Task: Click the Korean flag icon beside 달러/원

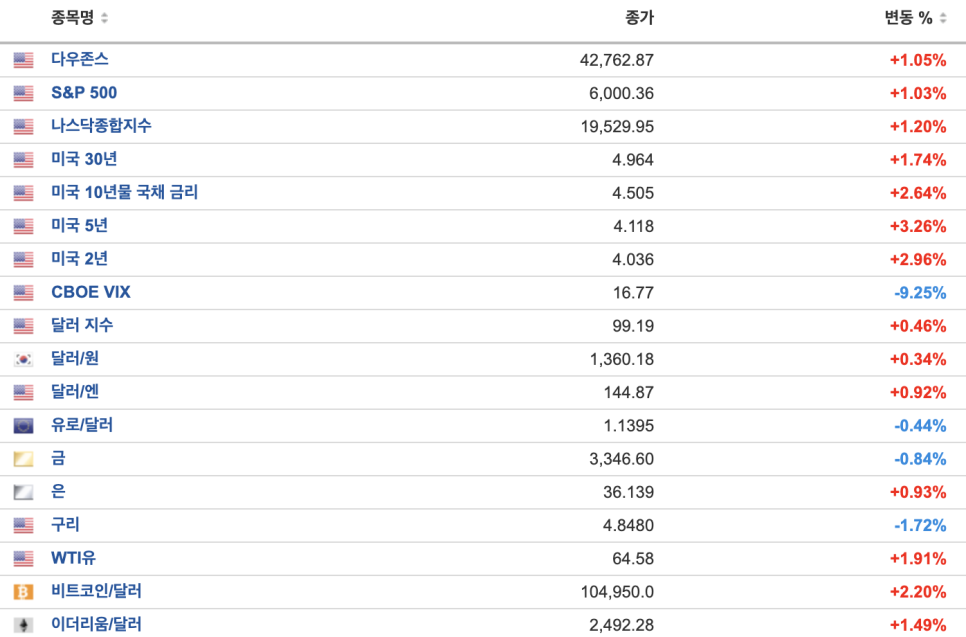Action: click(x=23, y=359)
